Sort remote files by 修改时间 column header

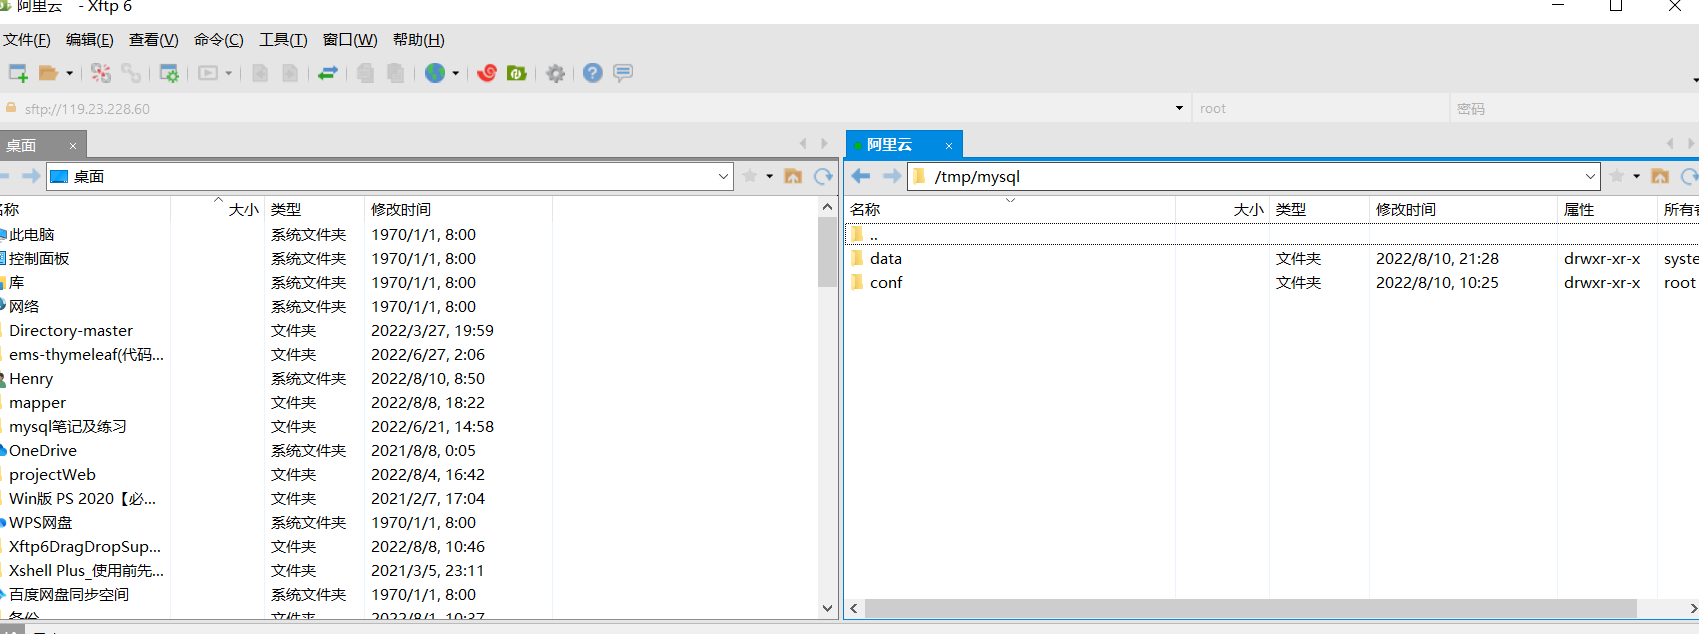pyautogui.click(x=1405, y=209)
